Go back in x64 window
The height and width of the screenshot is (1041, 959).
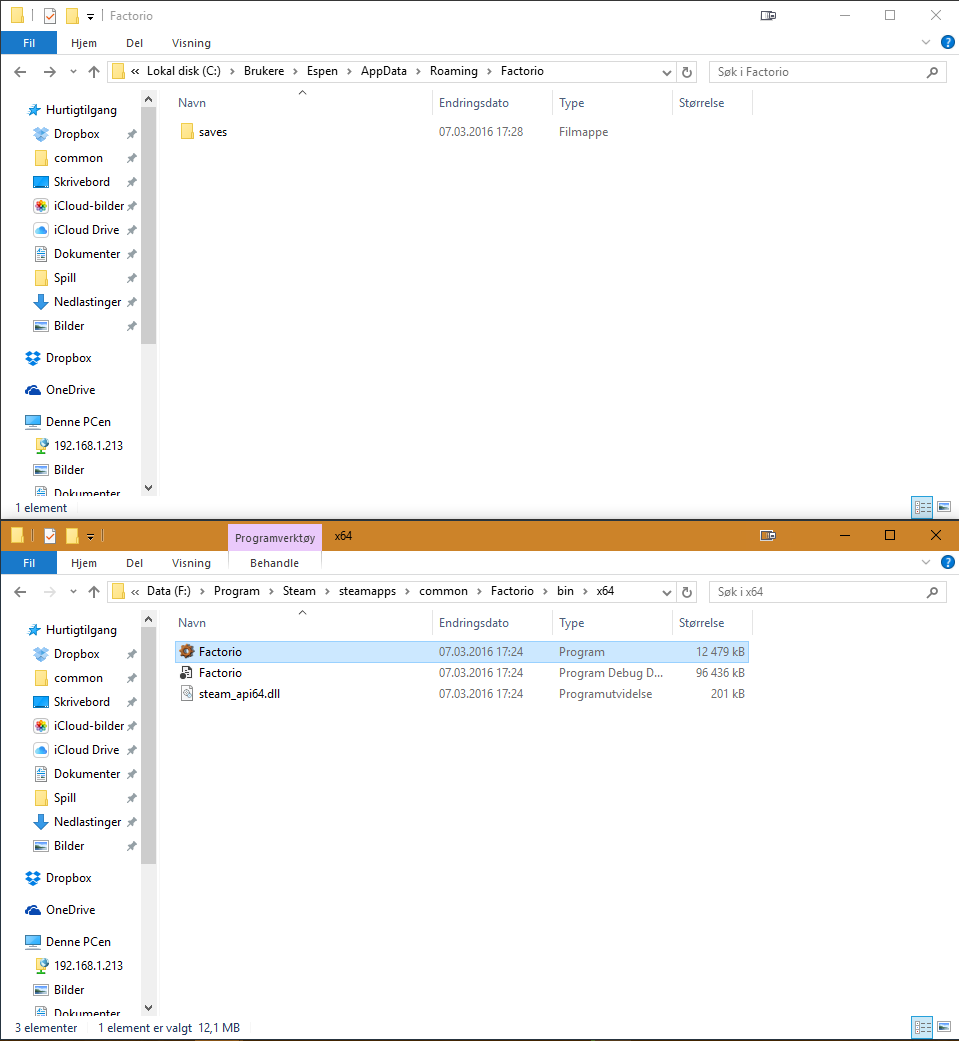pos(21,592)
